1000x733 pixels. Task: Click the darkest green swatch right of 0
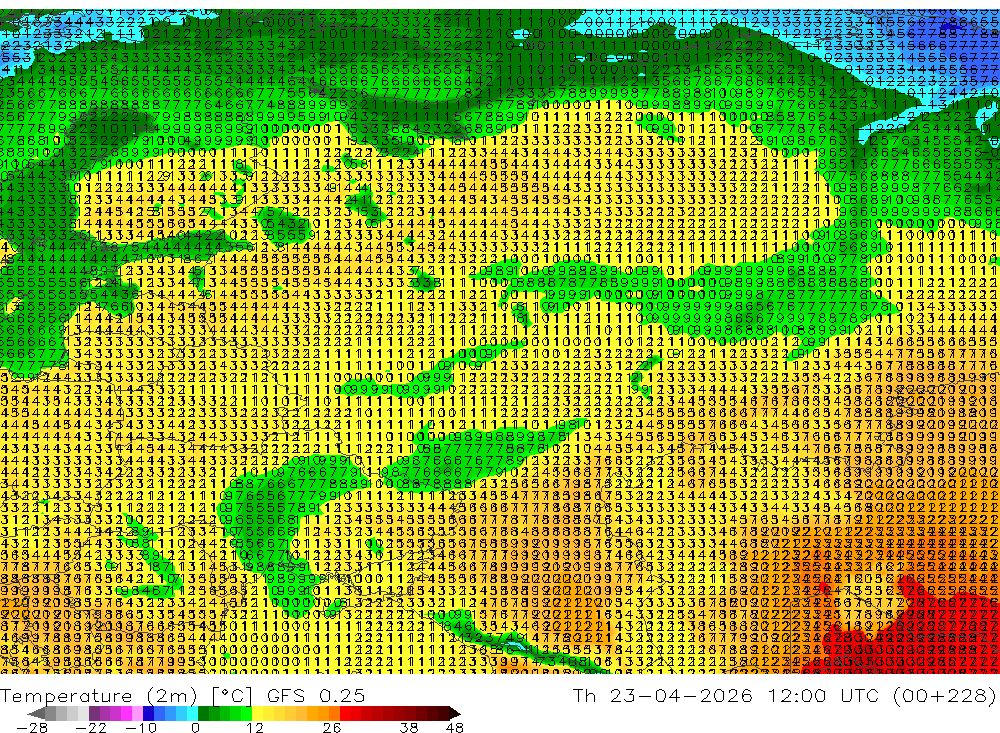203,713
